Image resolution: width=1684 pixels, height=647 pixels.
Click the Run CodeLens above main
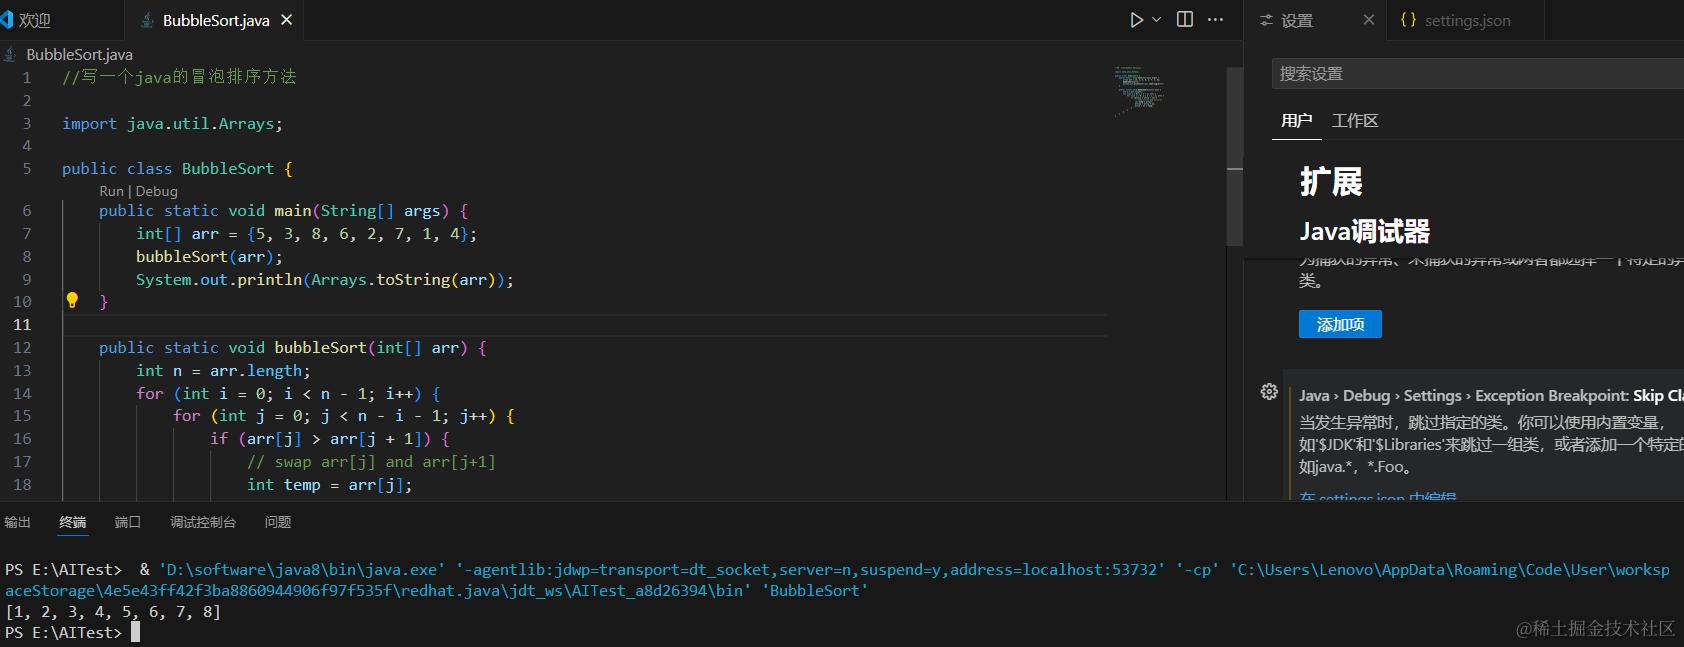click(x=111, y=191)
